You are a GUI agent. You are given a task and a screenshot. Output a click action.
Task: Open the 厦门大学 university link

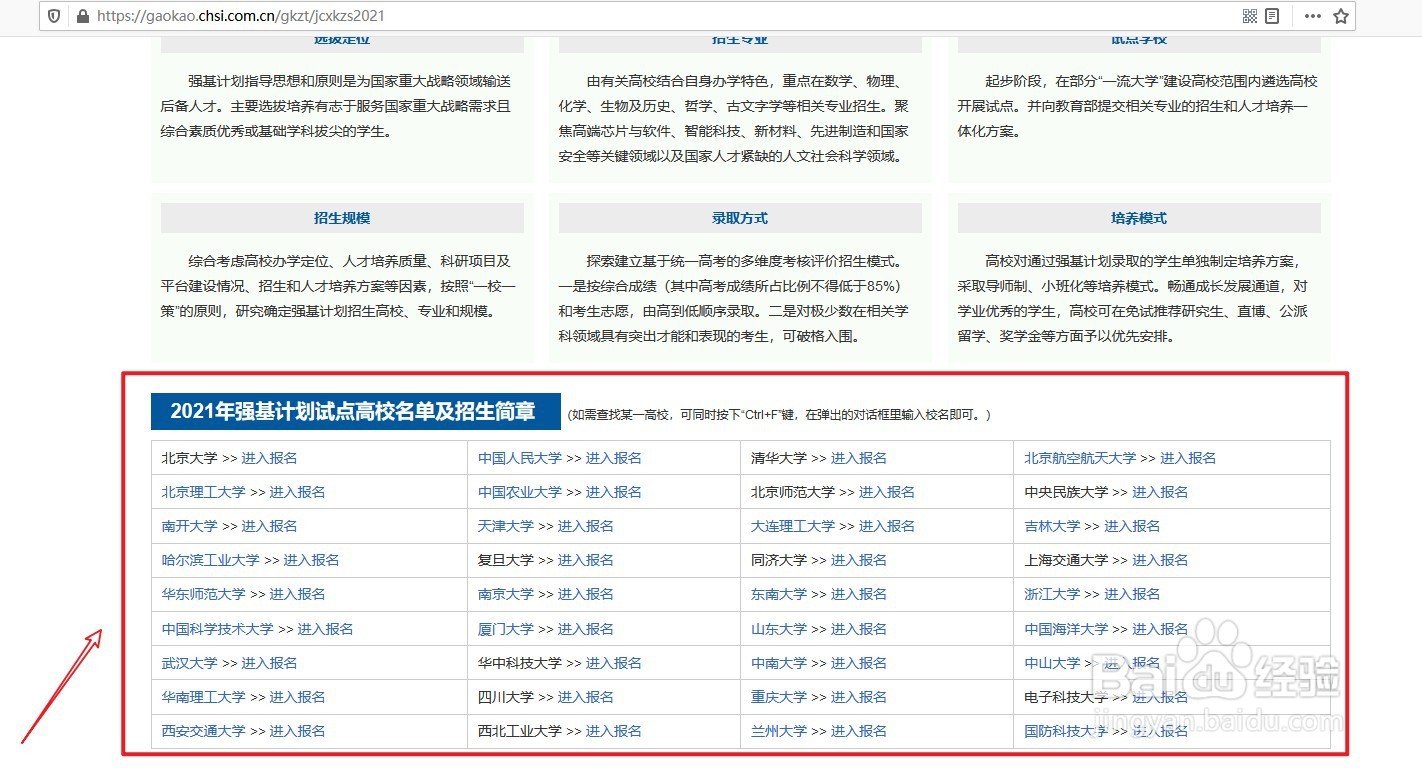[x=506, y=629]
